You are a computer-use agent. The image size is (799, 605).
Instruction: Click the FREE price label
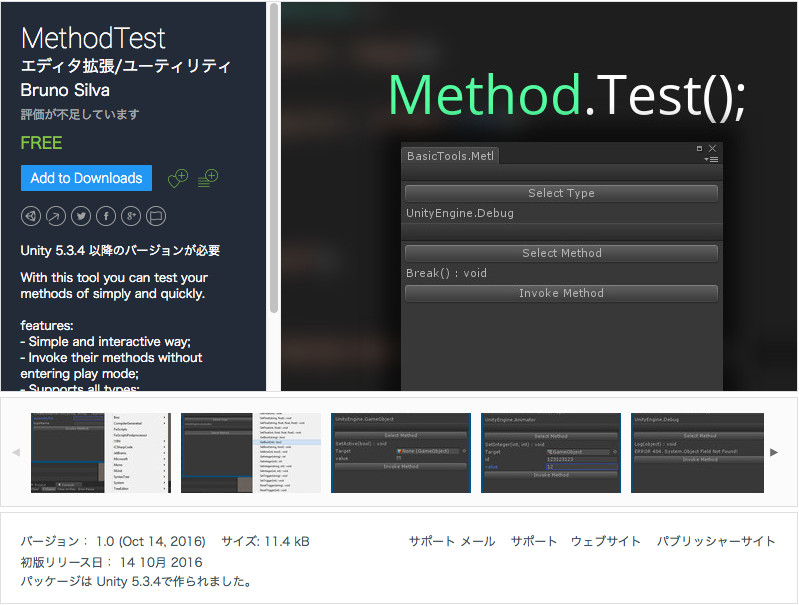point(41,143)
